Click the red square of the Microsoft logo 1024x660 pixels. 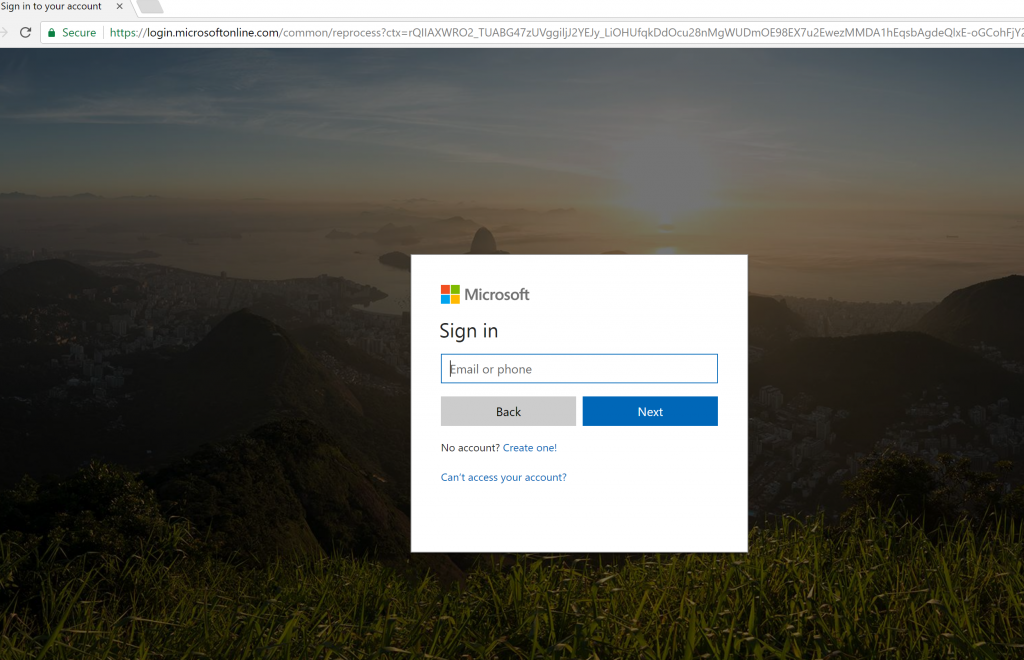(x=446, y=289)
